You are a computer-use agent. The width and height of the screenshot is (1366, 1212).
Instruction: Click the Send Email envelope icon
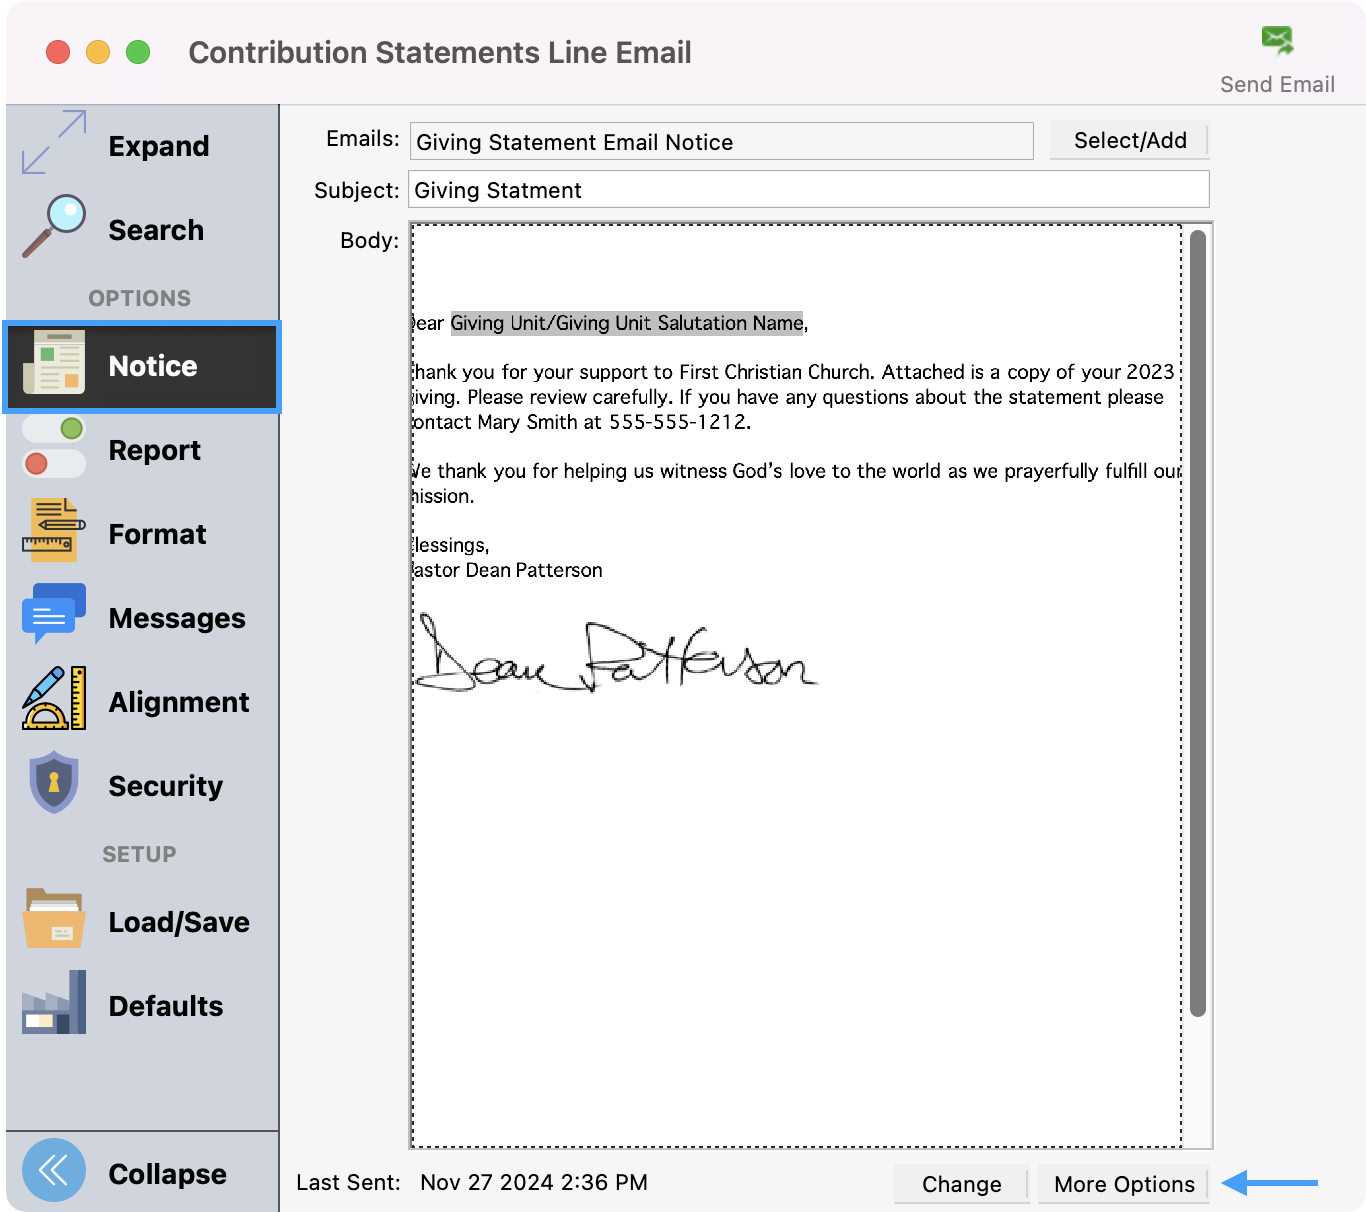coord(1277,41)
